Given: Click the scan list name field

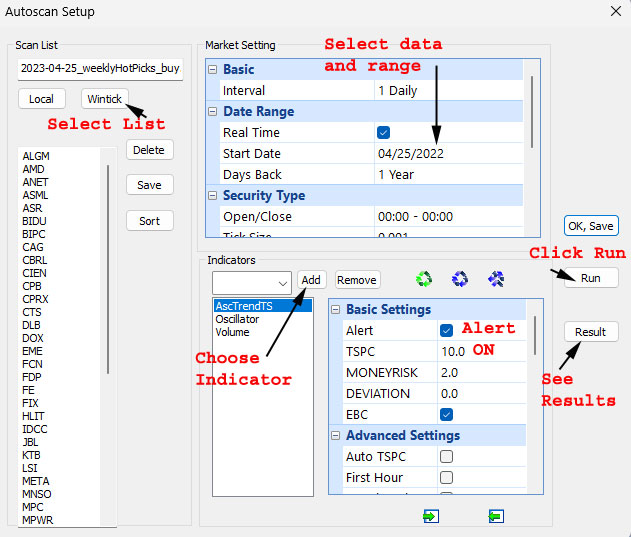Looking at the screenshot, I should pyautogui.click(x=100, y=69).
